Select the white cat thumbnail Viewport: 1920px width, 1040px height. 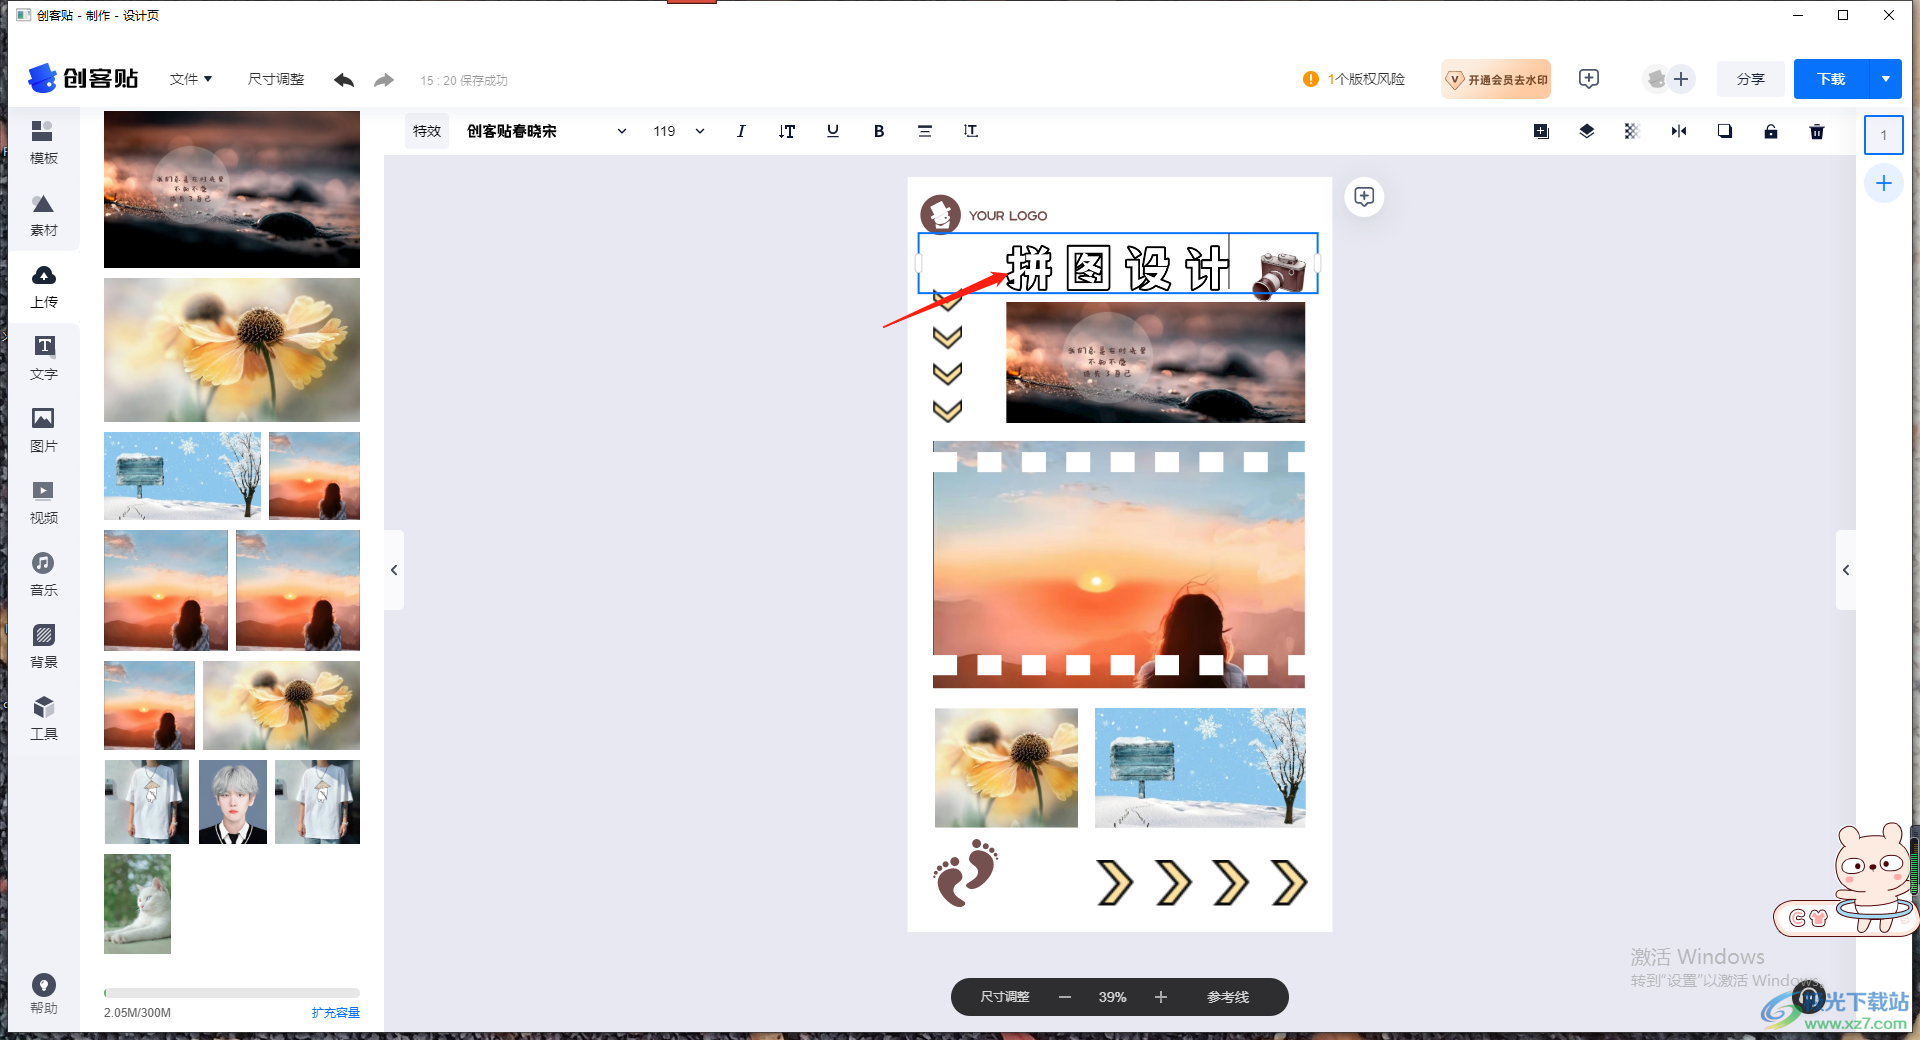137,904
